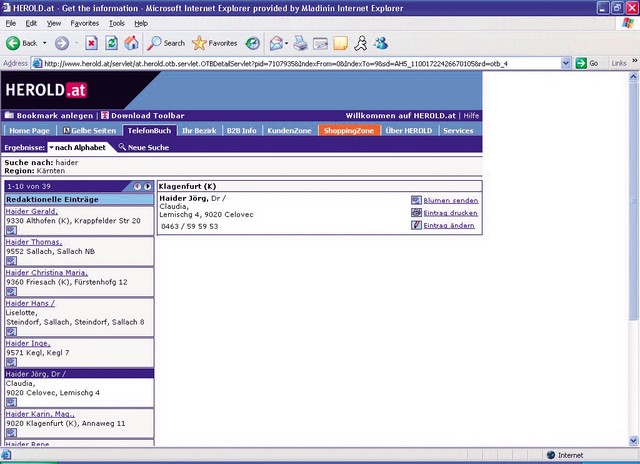Click the Edit page toolbar icon
Viewport: 640px width, 464px height.
(320, 43)
